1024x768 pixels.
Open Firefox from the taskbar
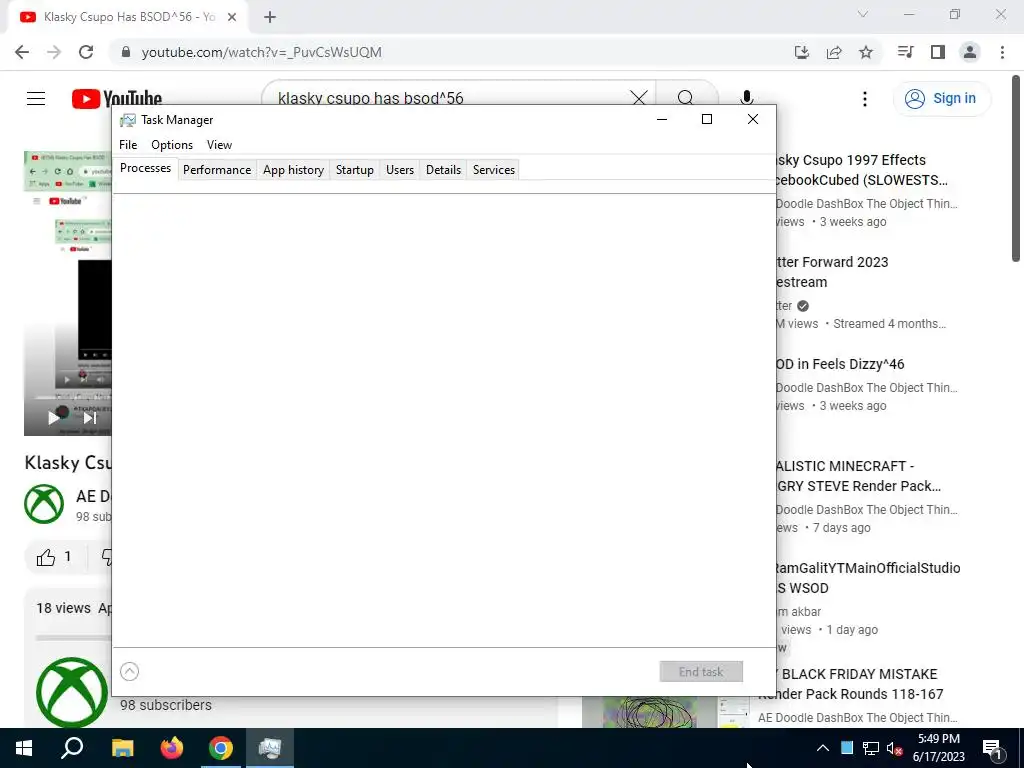point(172,748)
